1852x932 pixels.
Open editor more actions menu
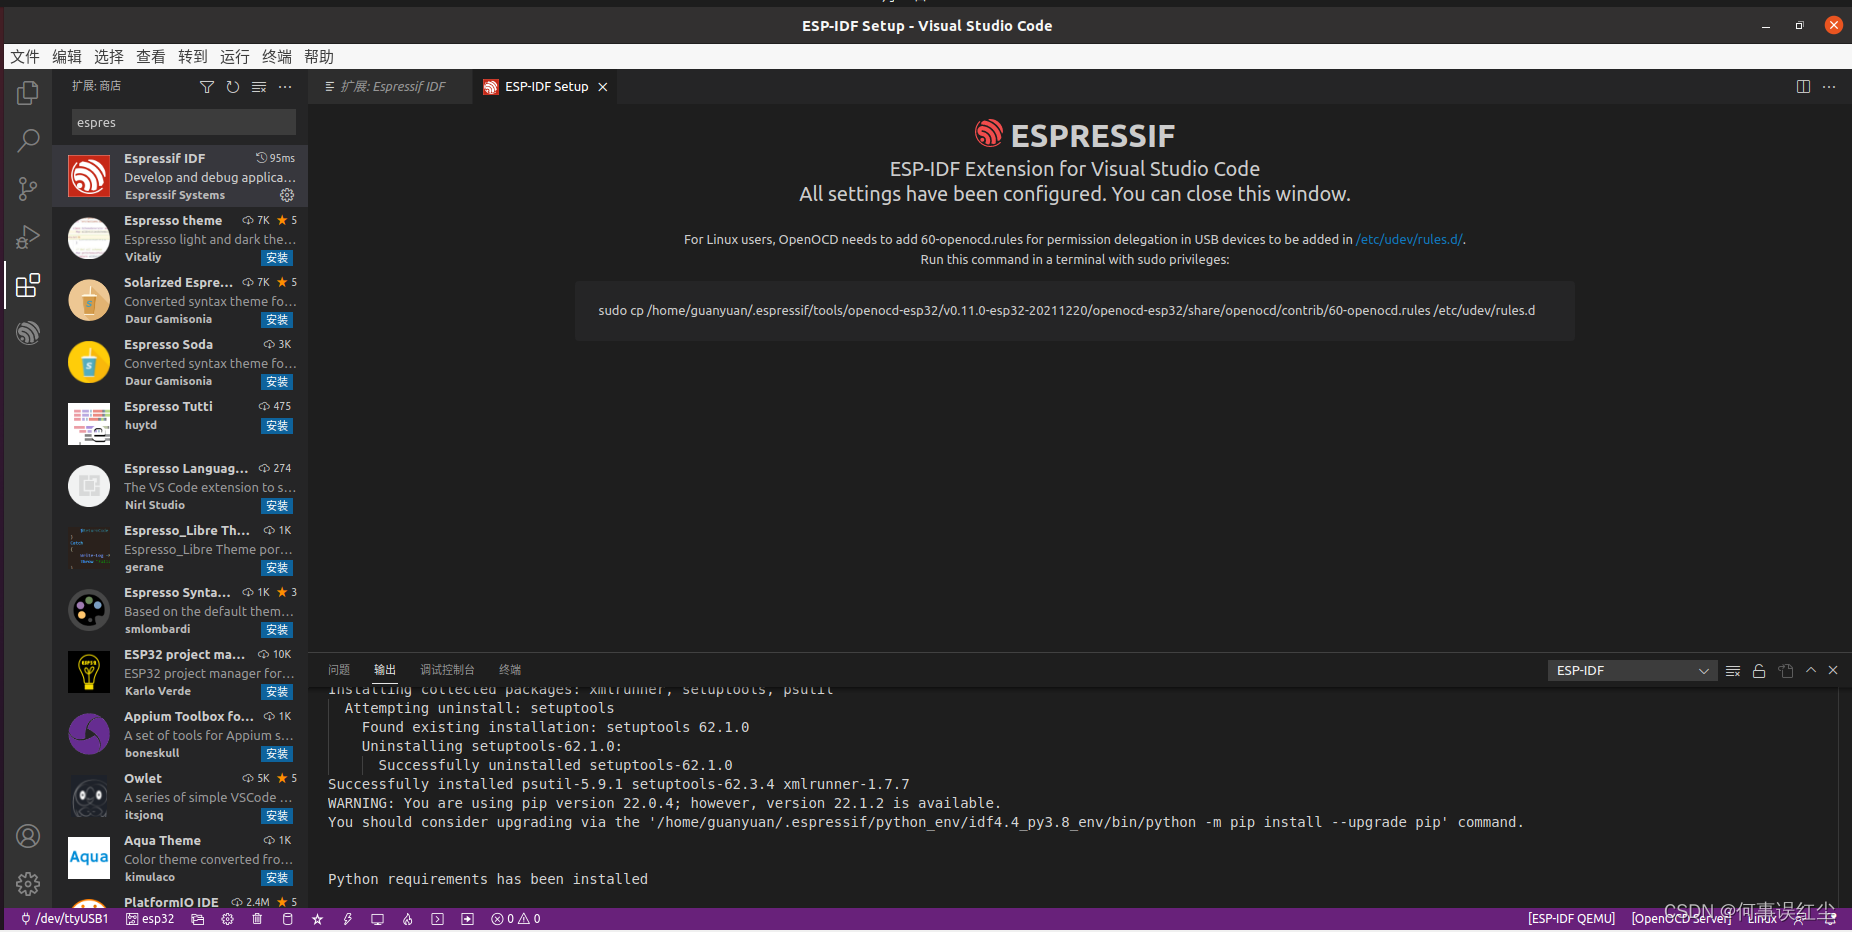[1829, 87]
